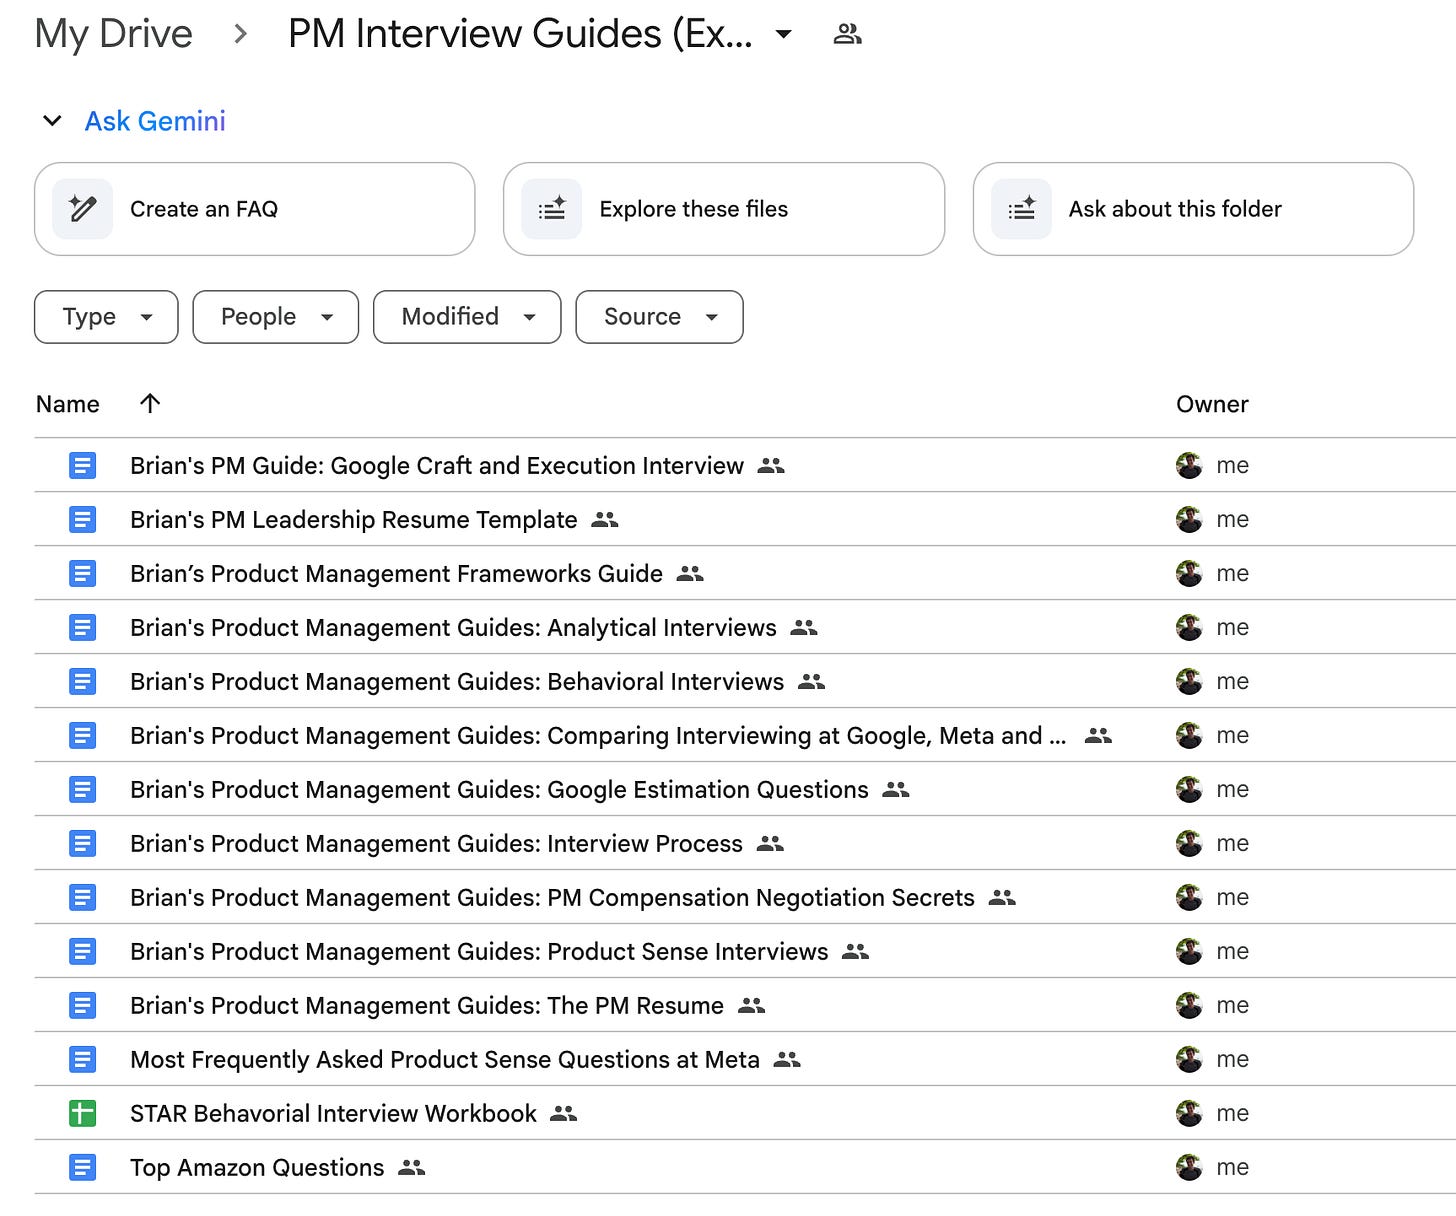Select the STAR Behavorial Interview Workbook spreadsheet
Image resolution: width=1456 pixels, height=1216 pixels.
pos(333,1113)
